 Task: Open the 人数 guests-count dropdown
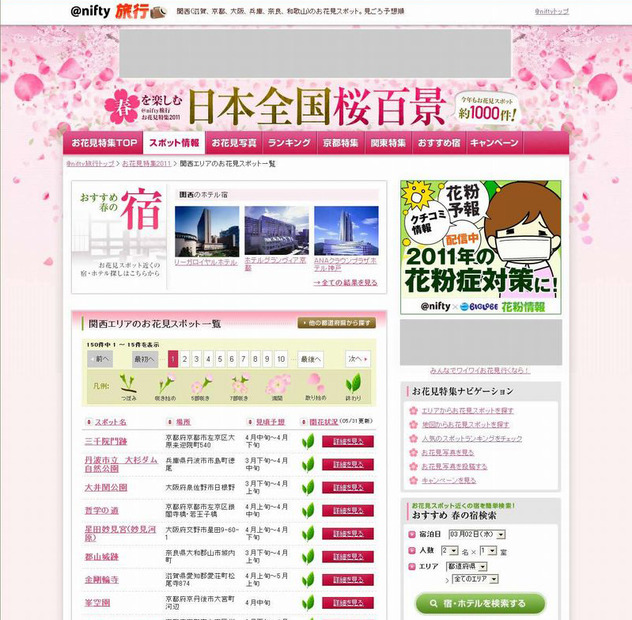[x=450, y=551]
